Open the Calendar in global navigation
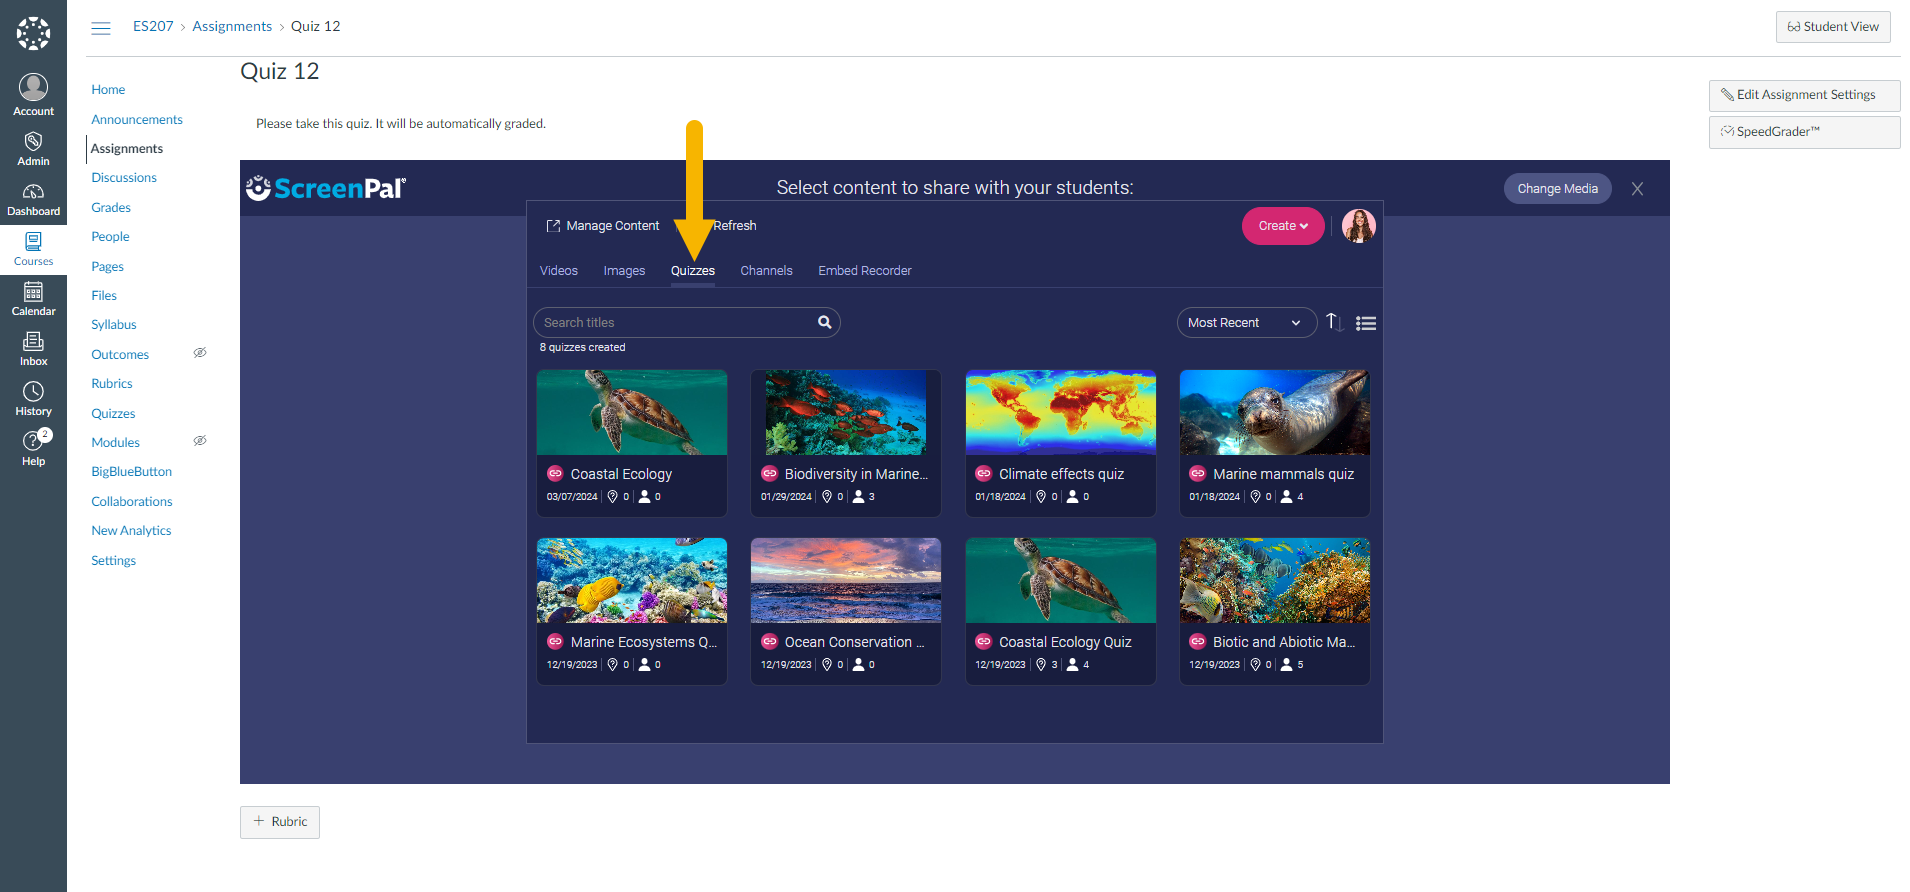 (33, 300)
